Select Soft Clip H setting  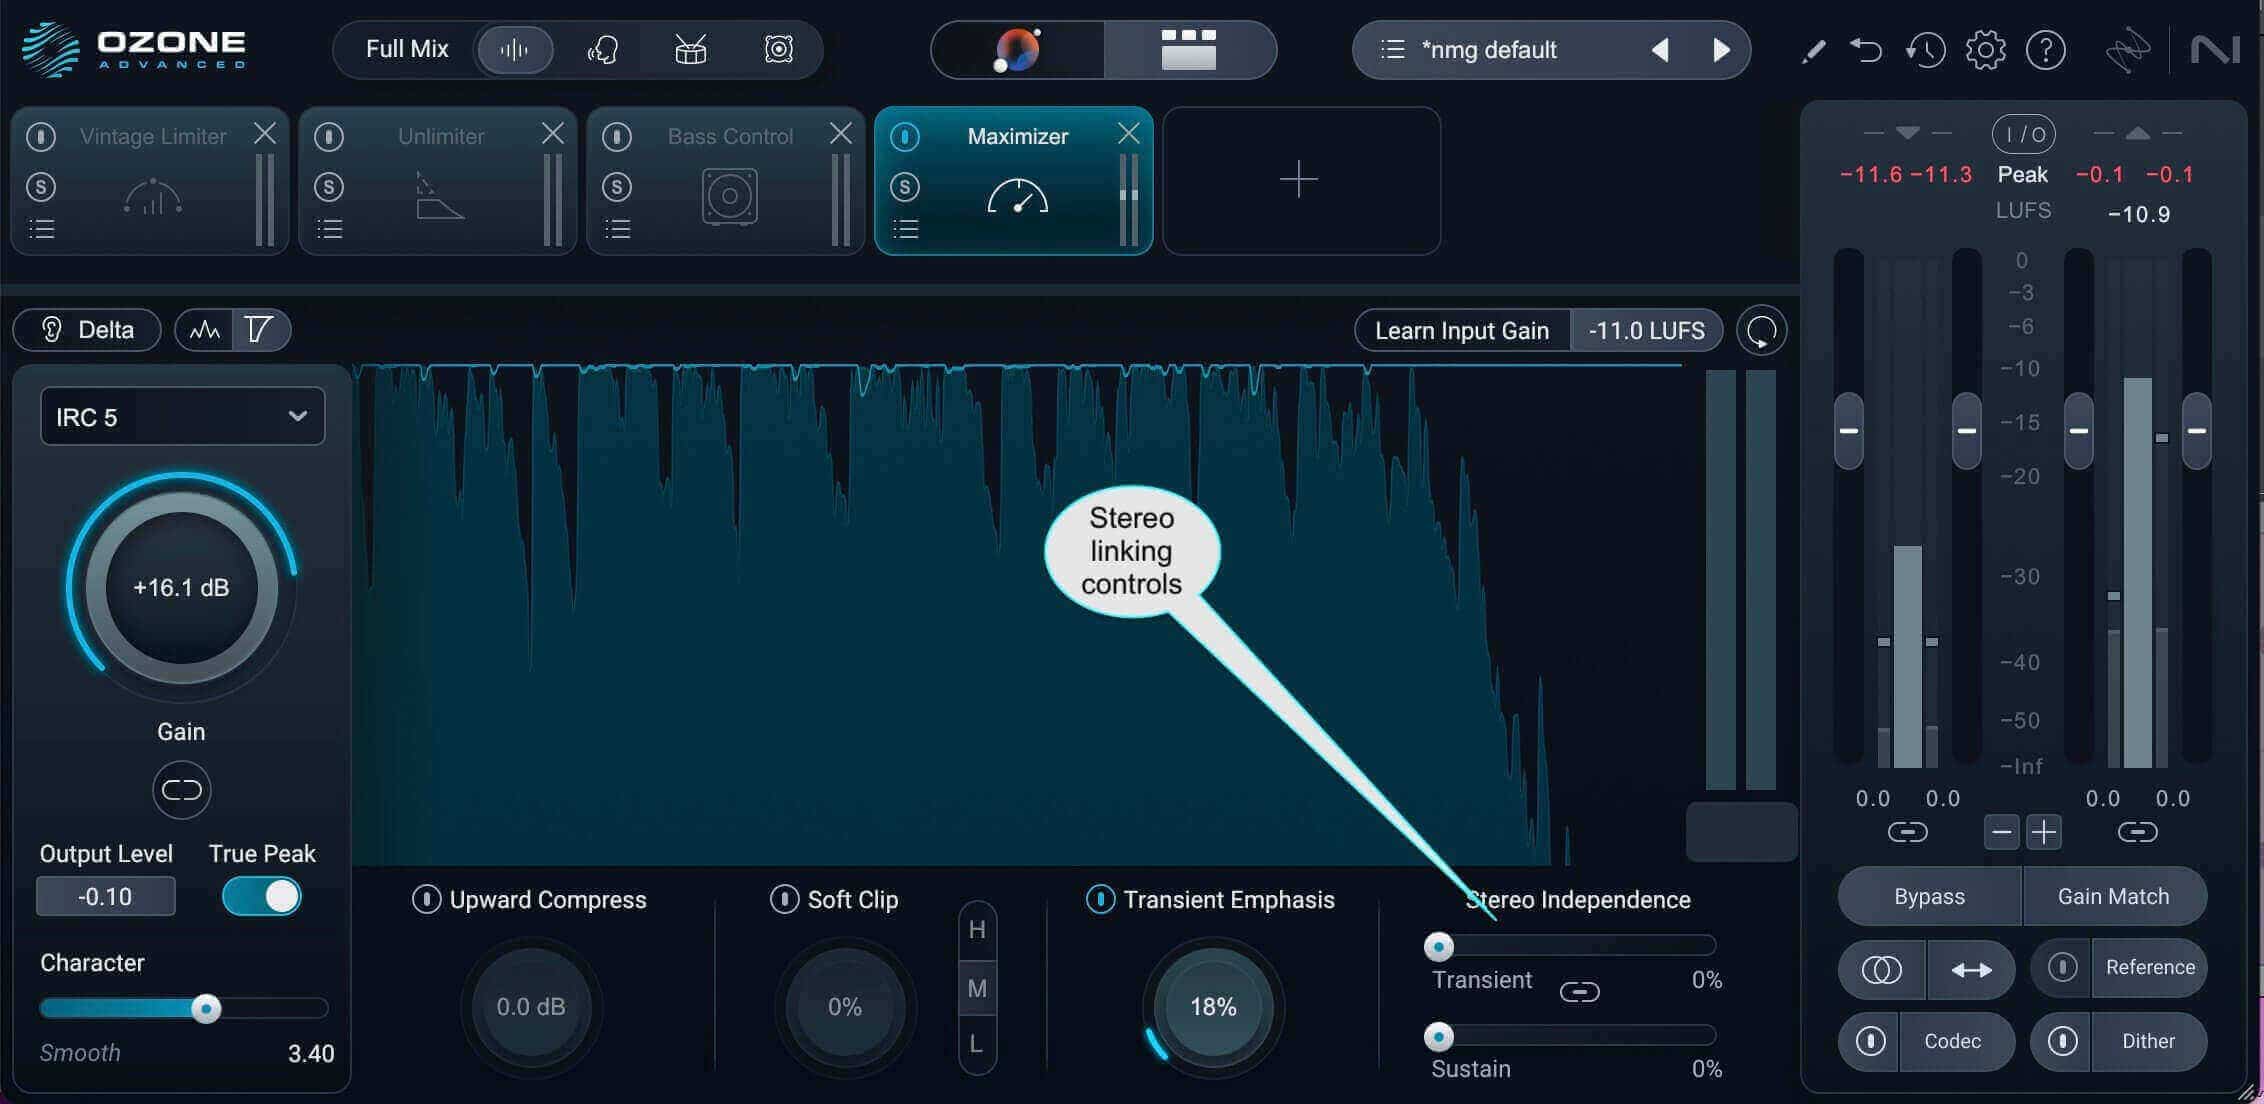[x=977, y=930]
